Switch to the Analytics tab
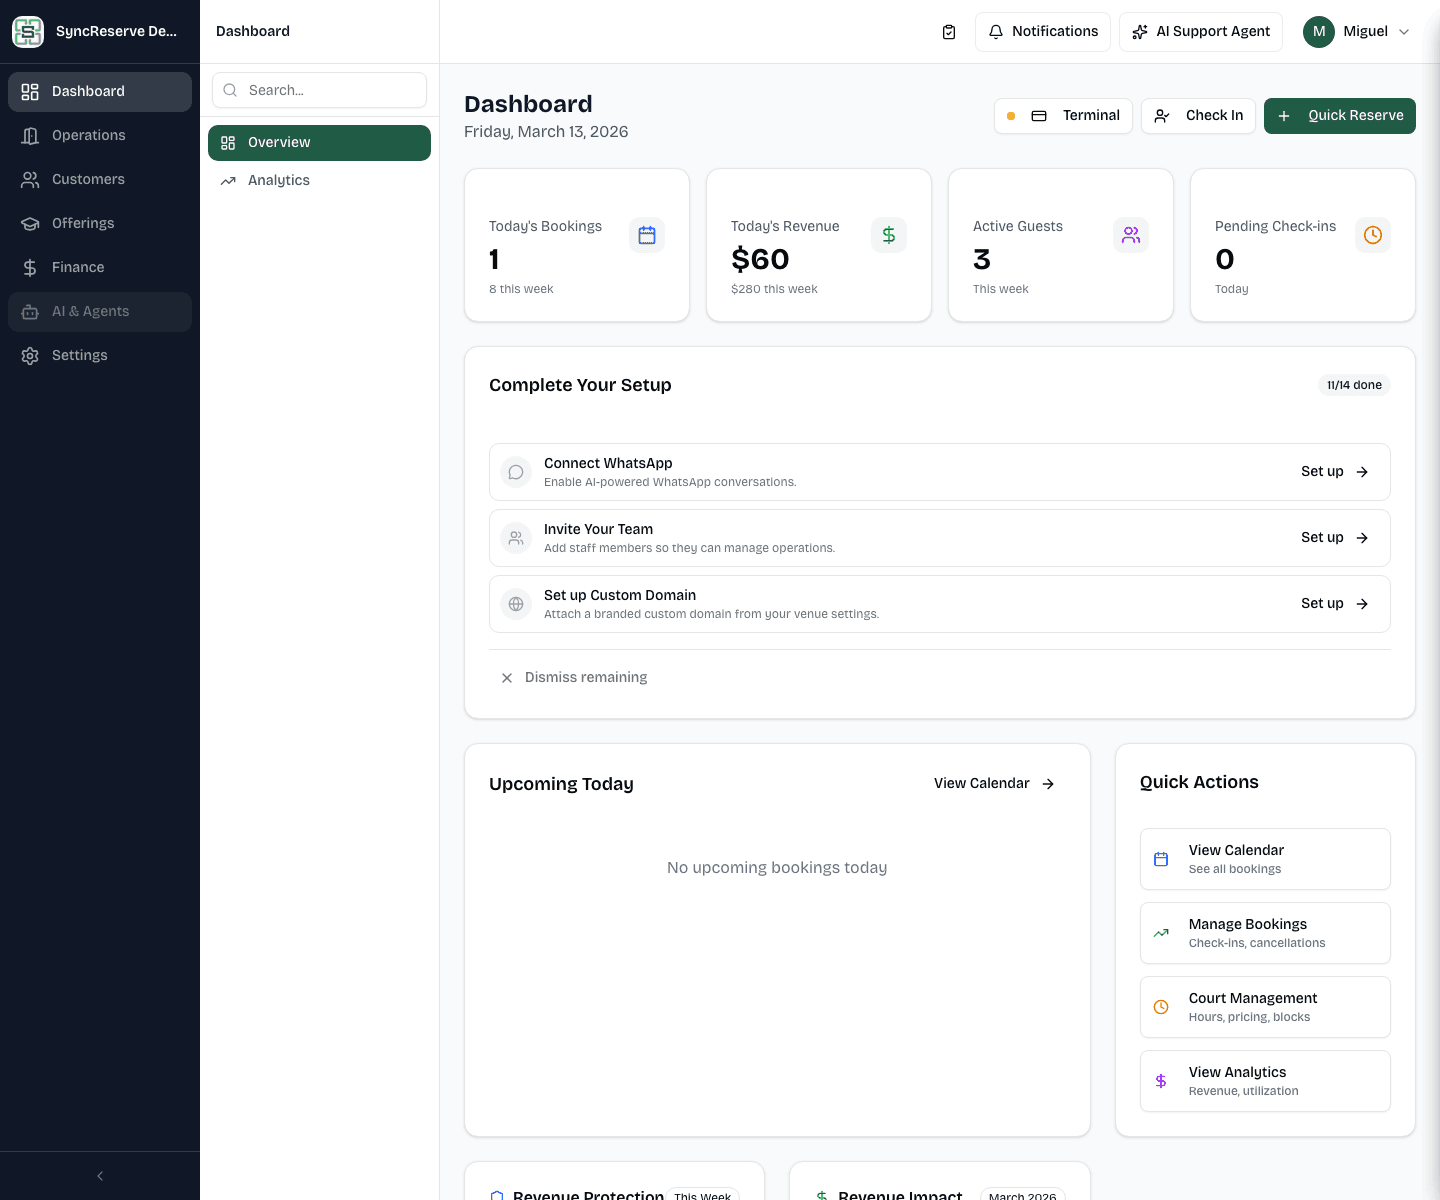1440x1200 pixels. point(280,180)
